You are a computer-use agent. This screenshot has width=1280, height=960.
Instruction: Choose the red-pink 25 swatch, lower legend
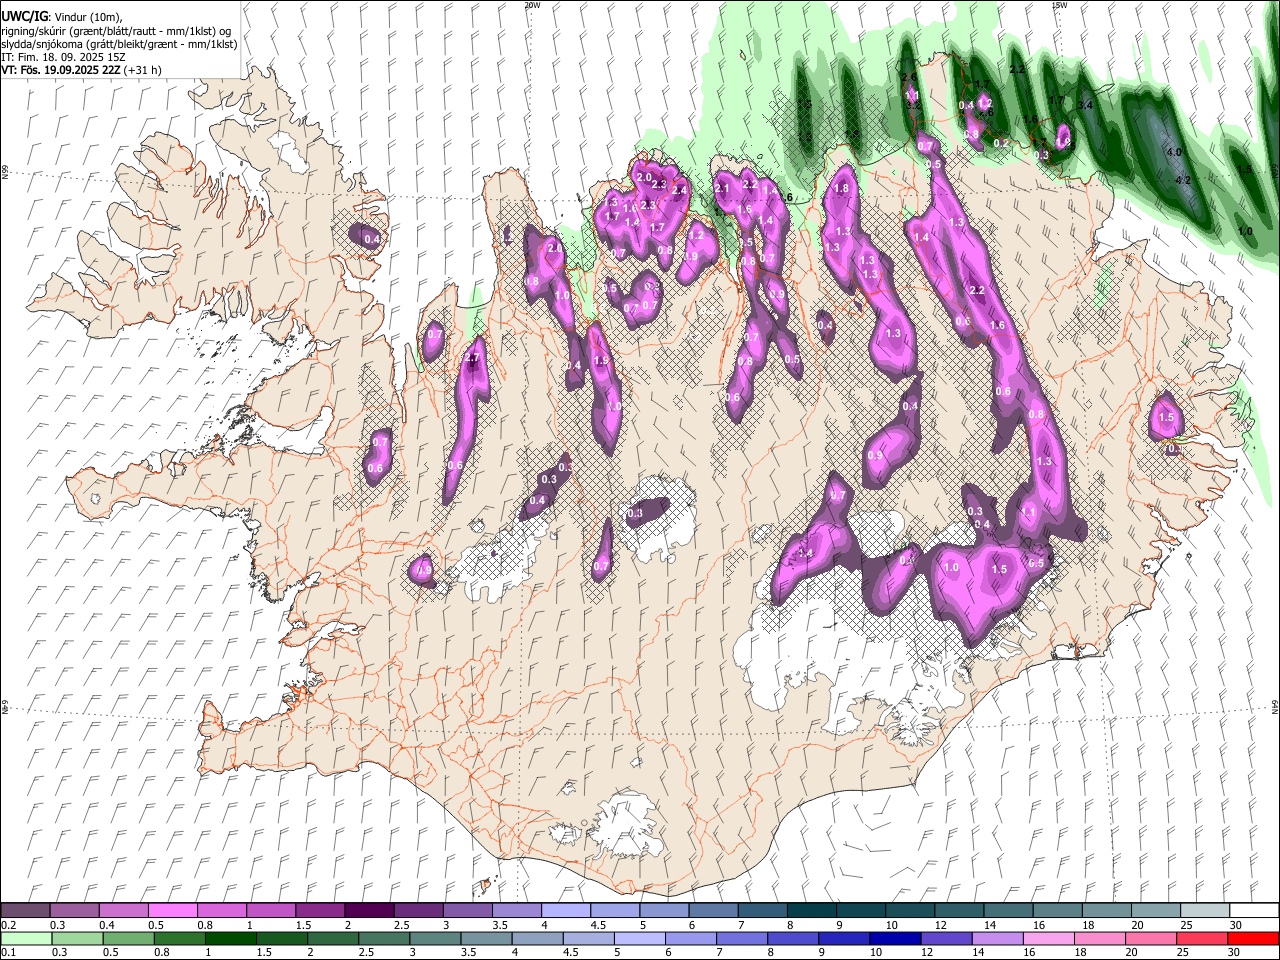pyautogui.click(x=1201, y=939)
